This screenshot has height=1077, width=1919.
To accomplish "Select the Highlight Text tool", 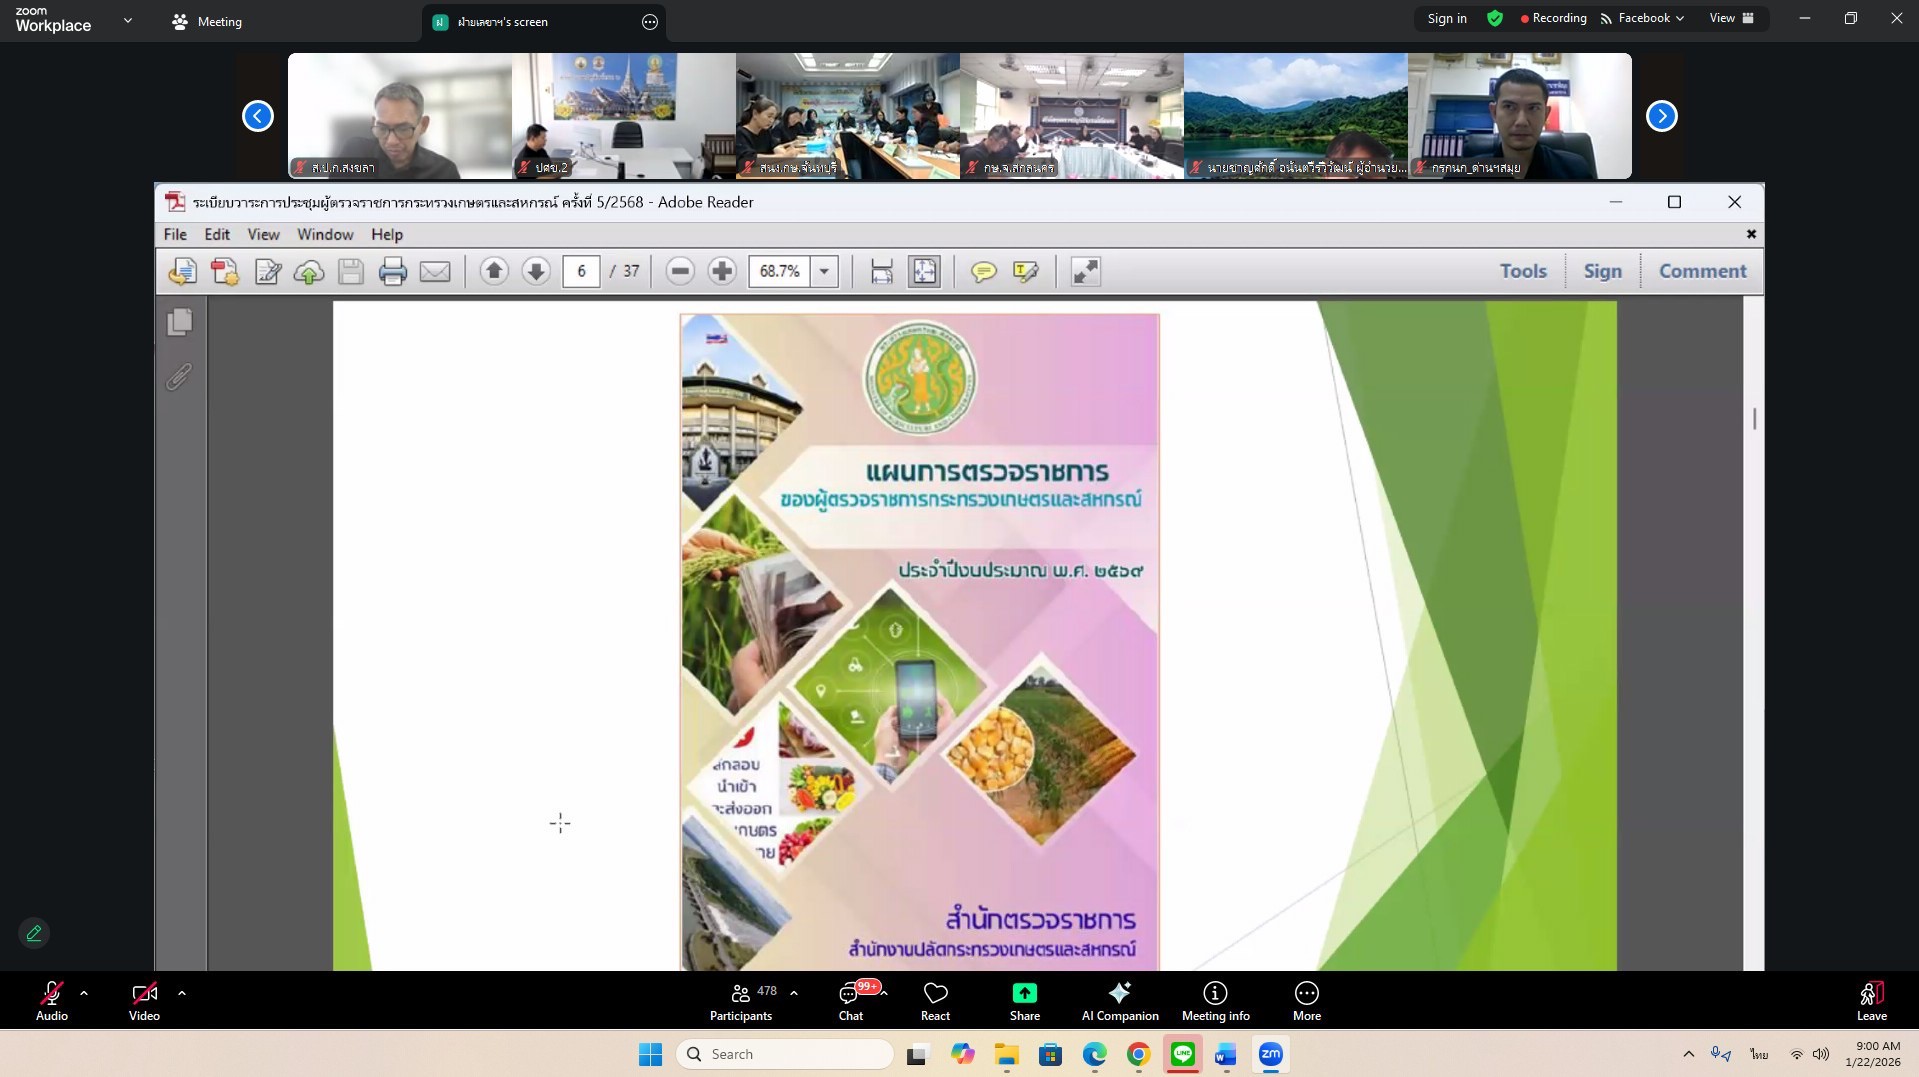I will 1027,271.
